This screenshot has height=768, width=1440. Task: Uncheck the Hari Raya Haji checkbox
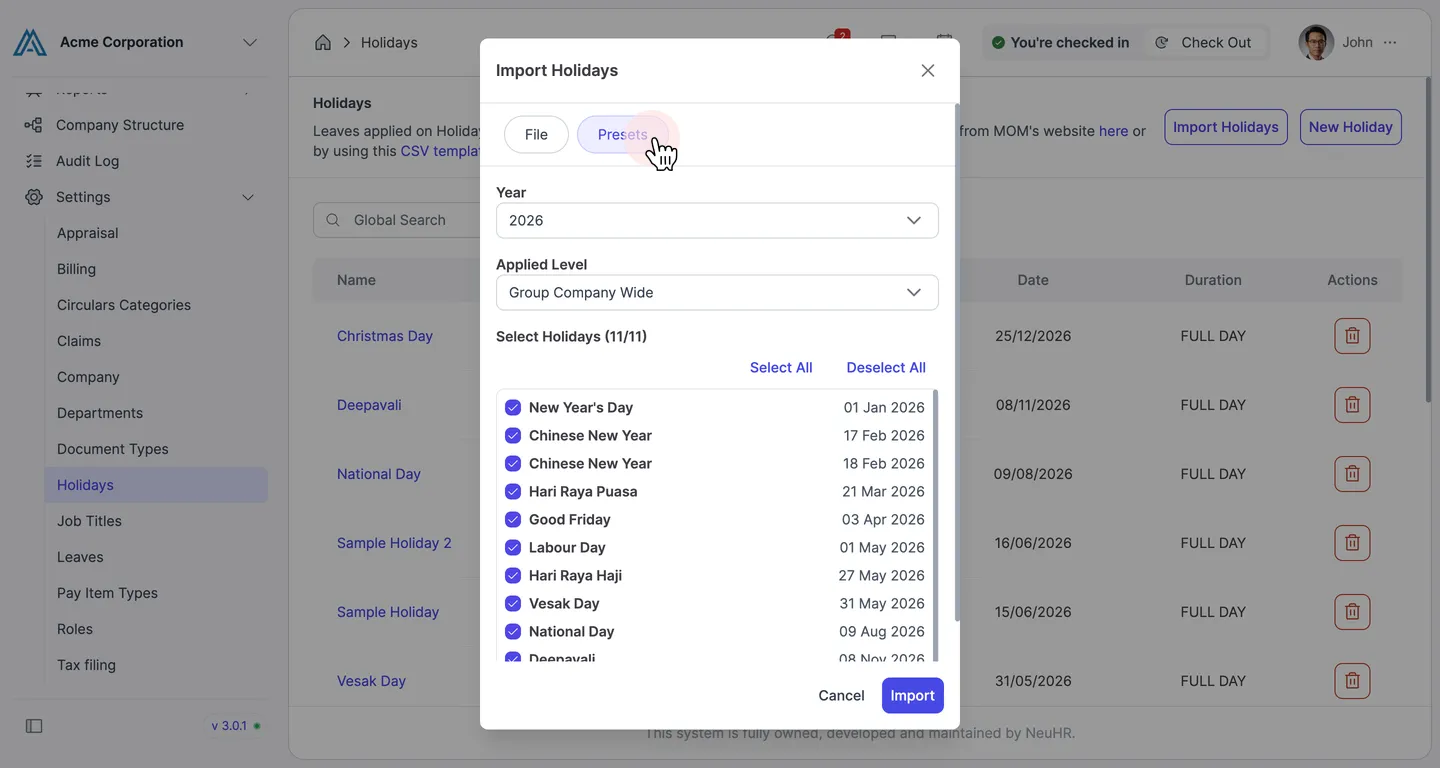tap(513, 575)
